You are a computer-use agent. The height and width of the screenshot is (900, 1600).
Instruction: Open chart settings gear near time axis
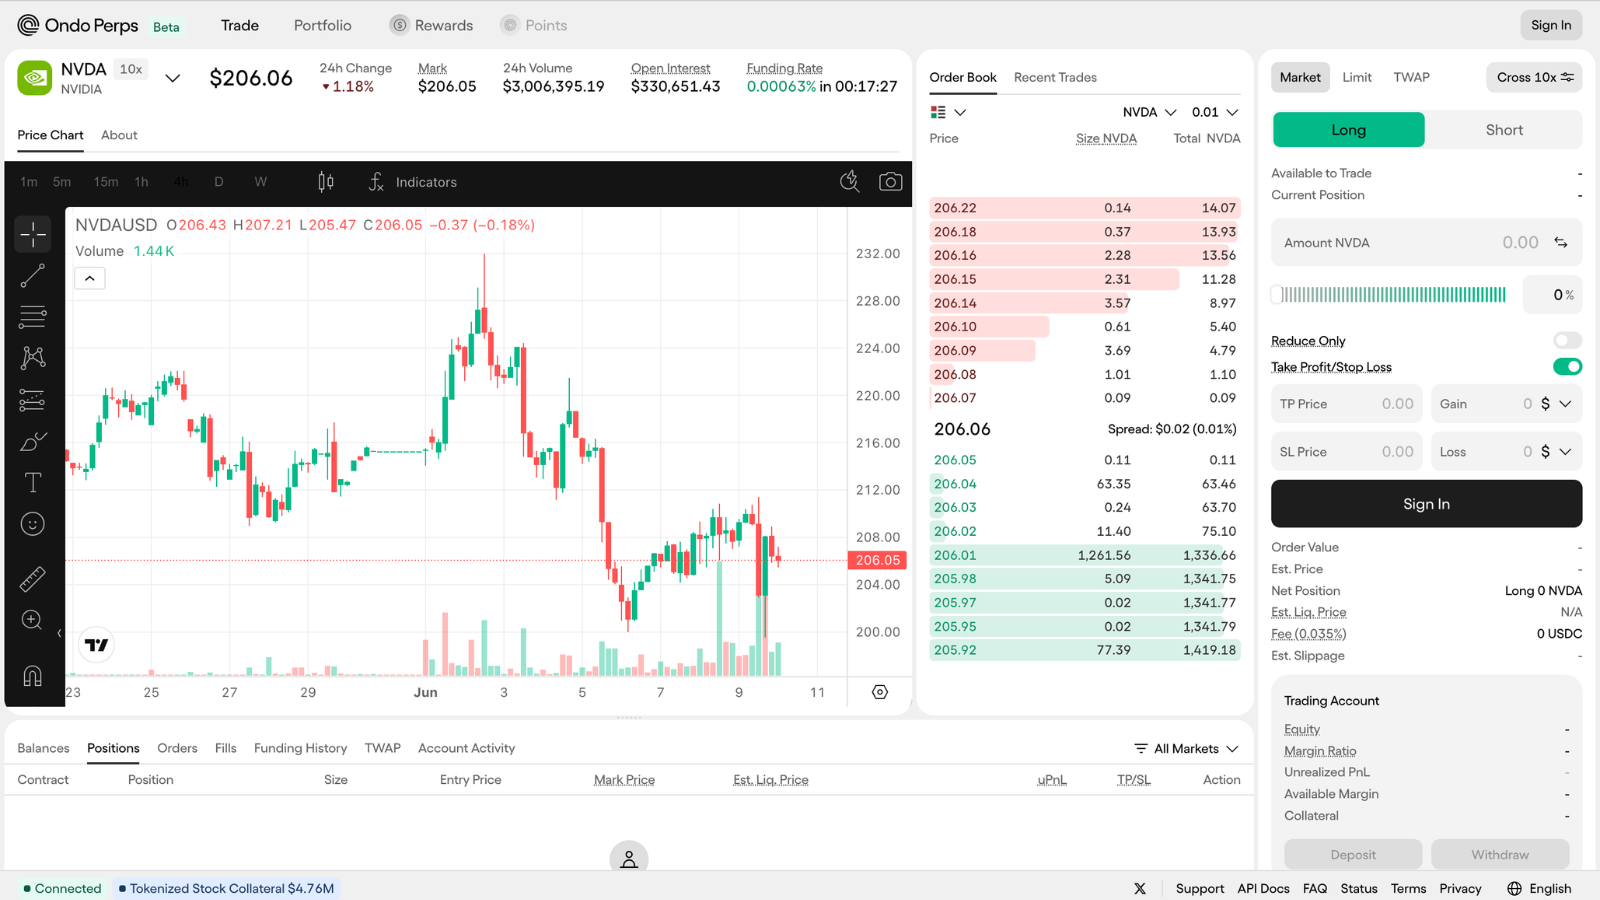point(880,692)
